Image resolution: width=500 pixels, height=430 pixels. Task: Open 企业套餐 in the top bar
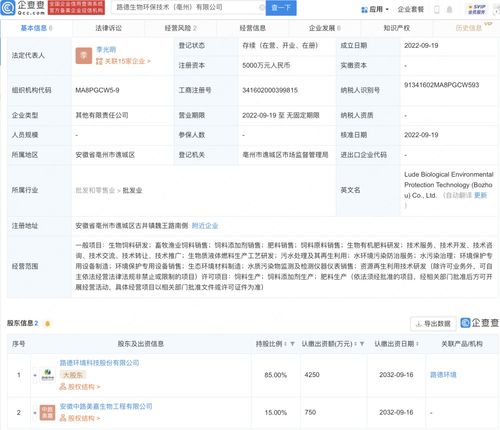[410, 9]
